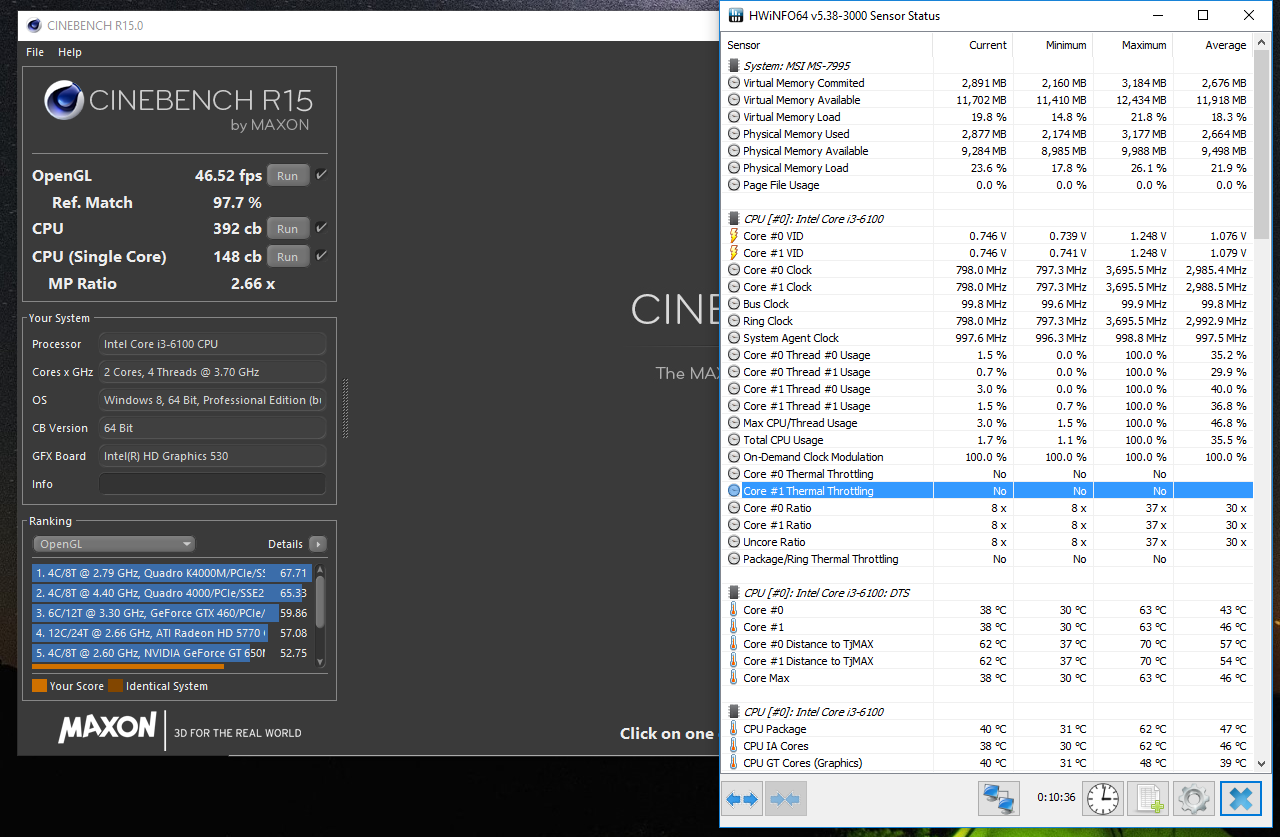The width and height of the screenshot is (1280, 837).
Task: Select Core #1 Thermal Throttling row
Action: [x=987, y=491]
